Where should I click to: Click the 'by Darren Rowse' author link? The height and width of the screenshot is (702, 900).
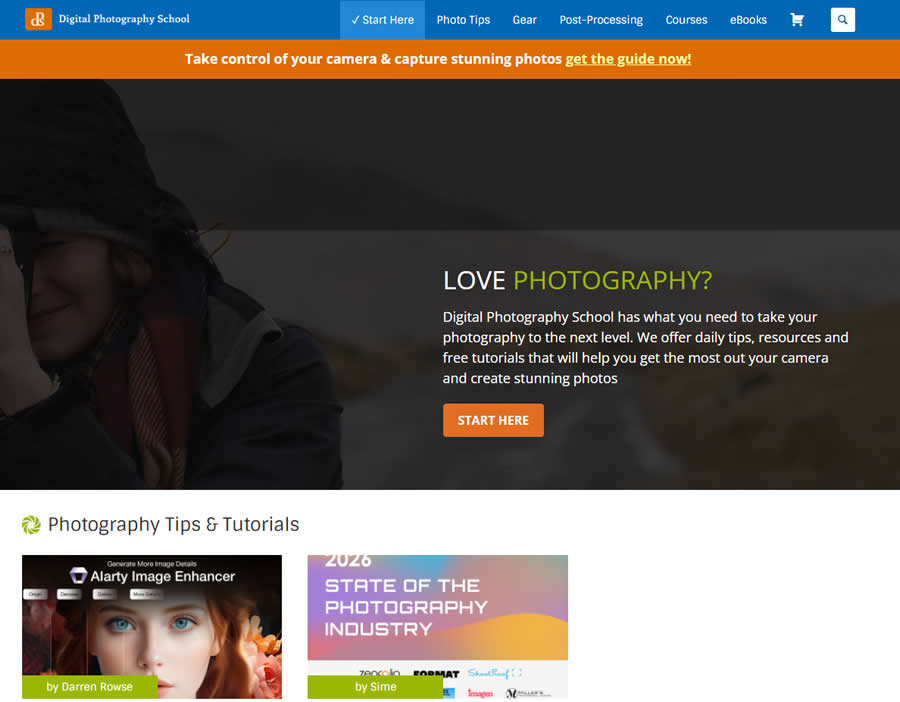coord(90,687)
